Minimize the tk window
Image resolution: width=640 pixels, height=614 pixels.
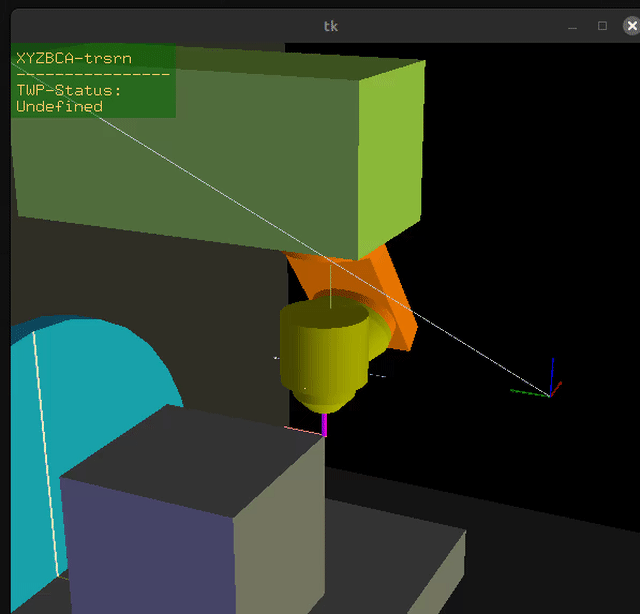(572, 27)
